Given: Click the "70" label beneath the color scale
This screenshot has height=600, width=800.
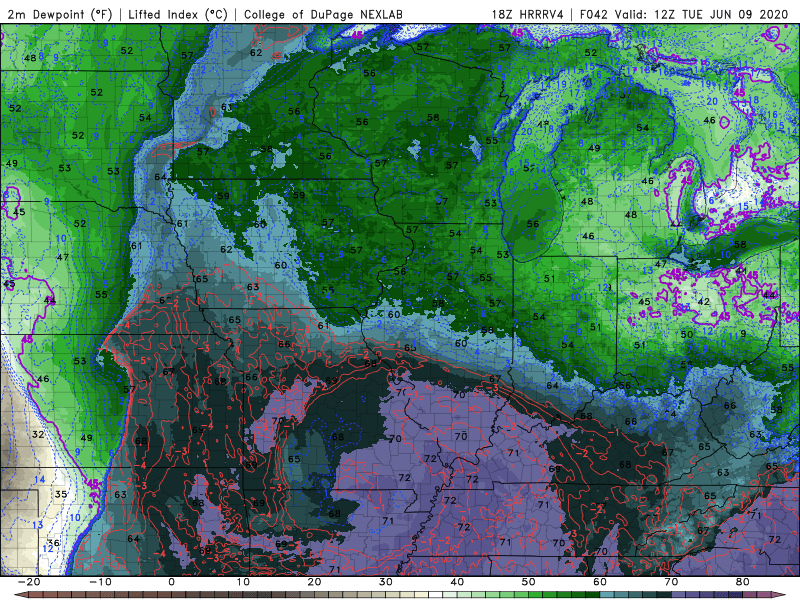Looking at the screenshot, I should 671,582.
